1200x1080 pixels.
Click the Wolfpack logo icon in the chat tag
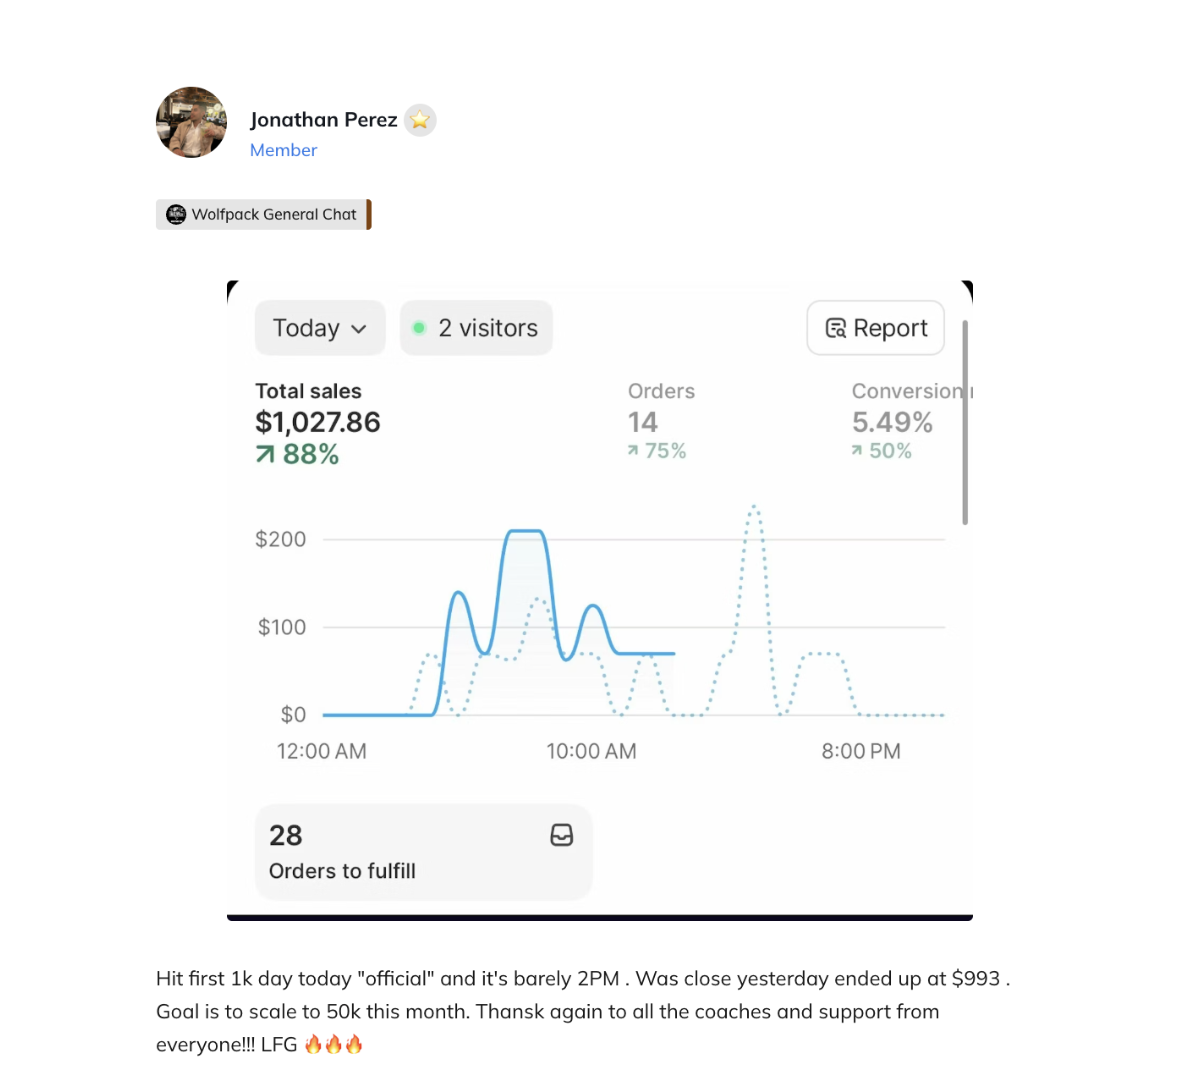(x=176, y=214)
